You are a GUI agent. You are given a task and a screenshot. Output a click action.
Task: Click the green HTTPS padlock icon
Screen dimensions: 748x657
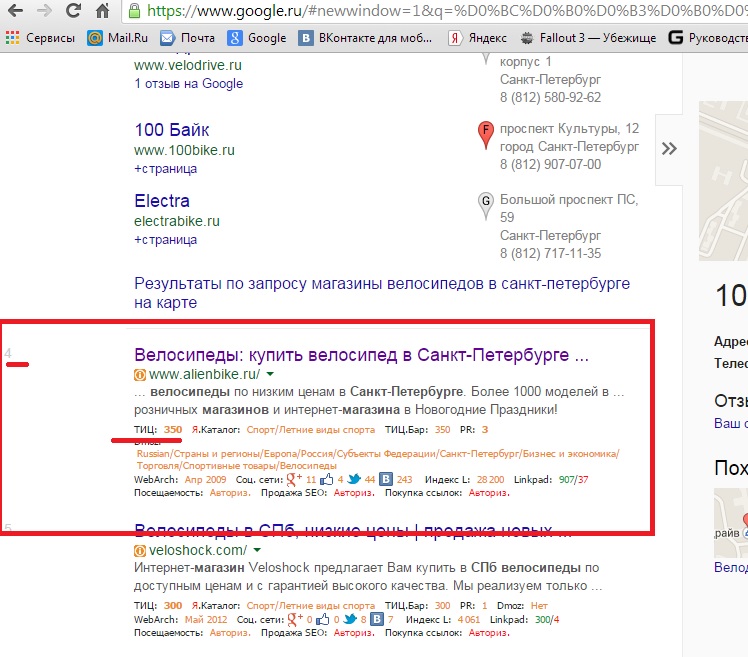click(135, 11)
